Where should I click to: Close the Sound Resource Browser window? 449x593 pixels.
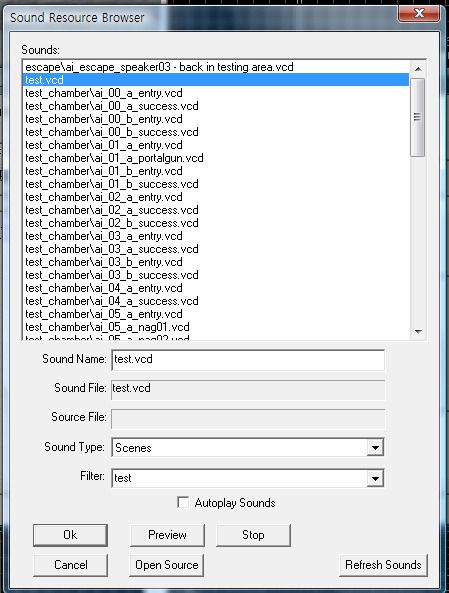coord(419,13)
